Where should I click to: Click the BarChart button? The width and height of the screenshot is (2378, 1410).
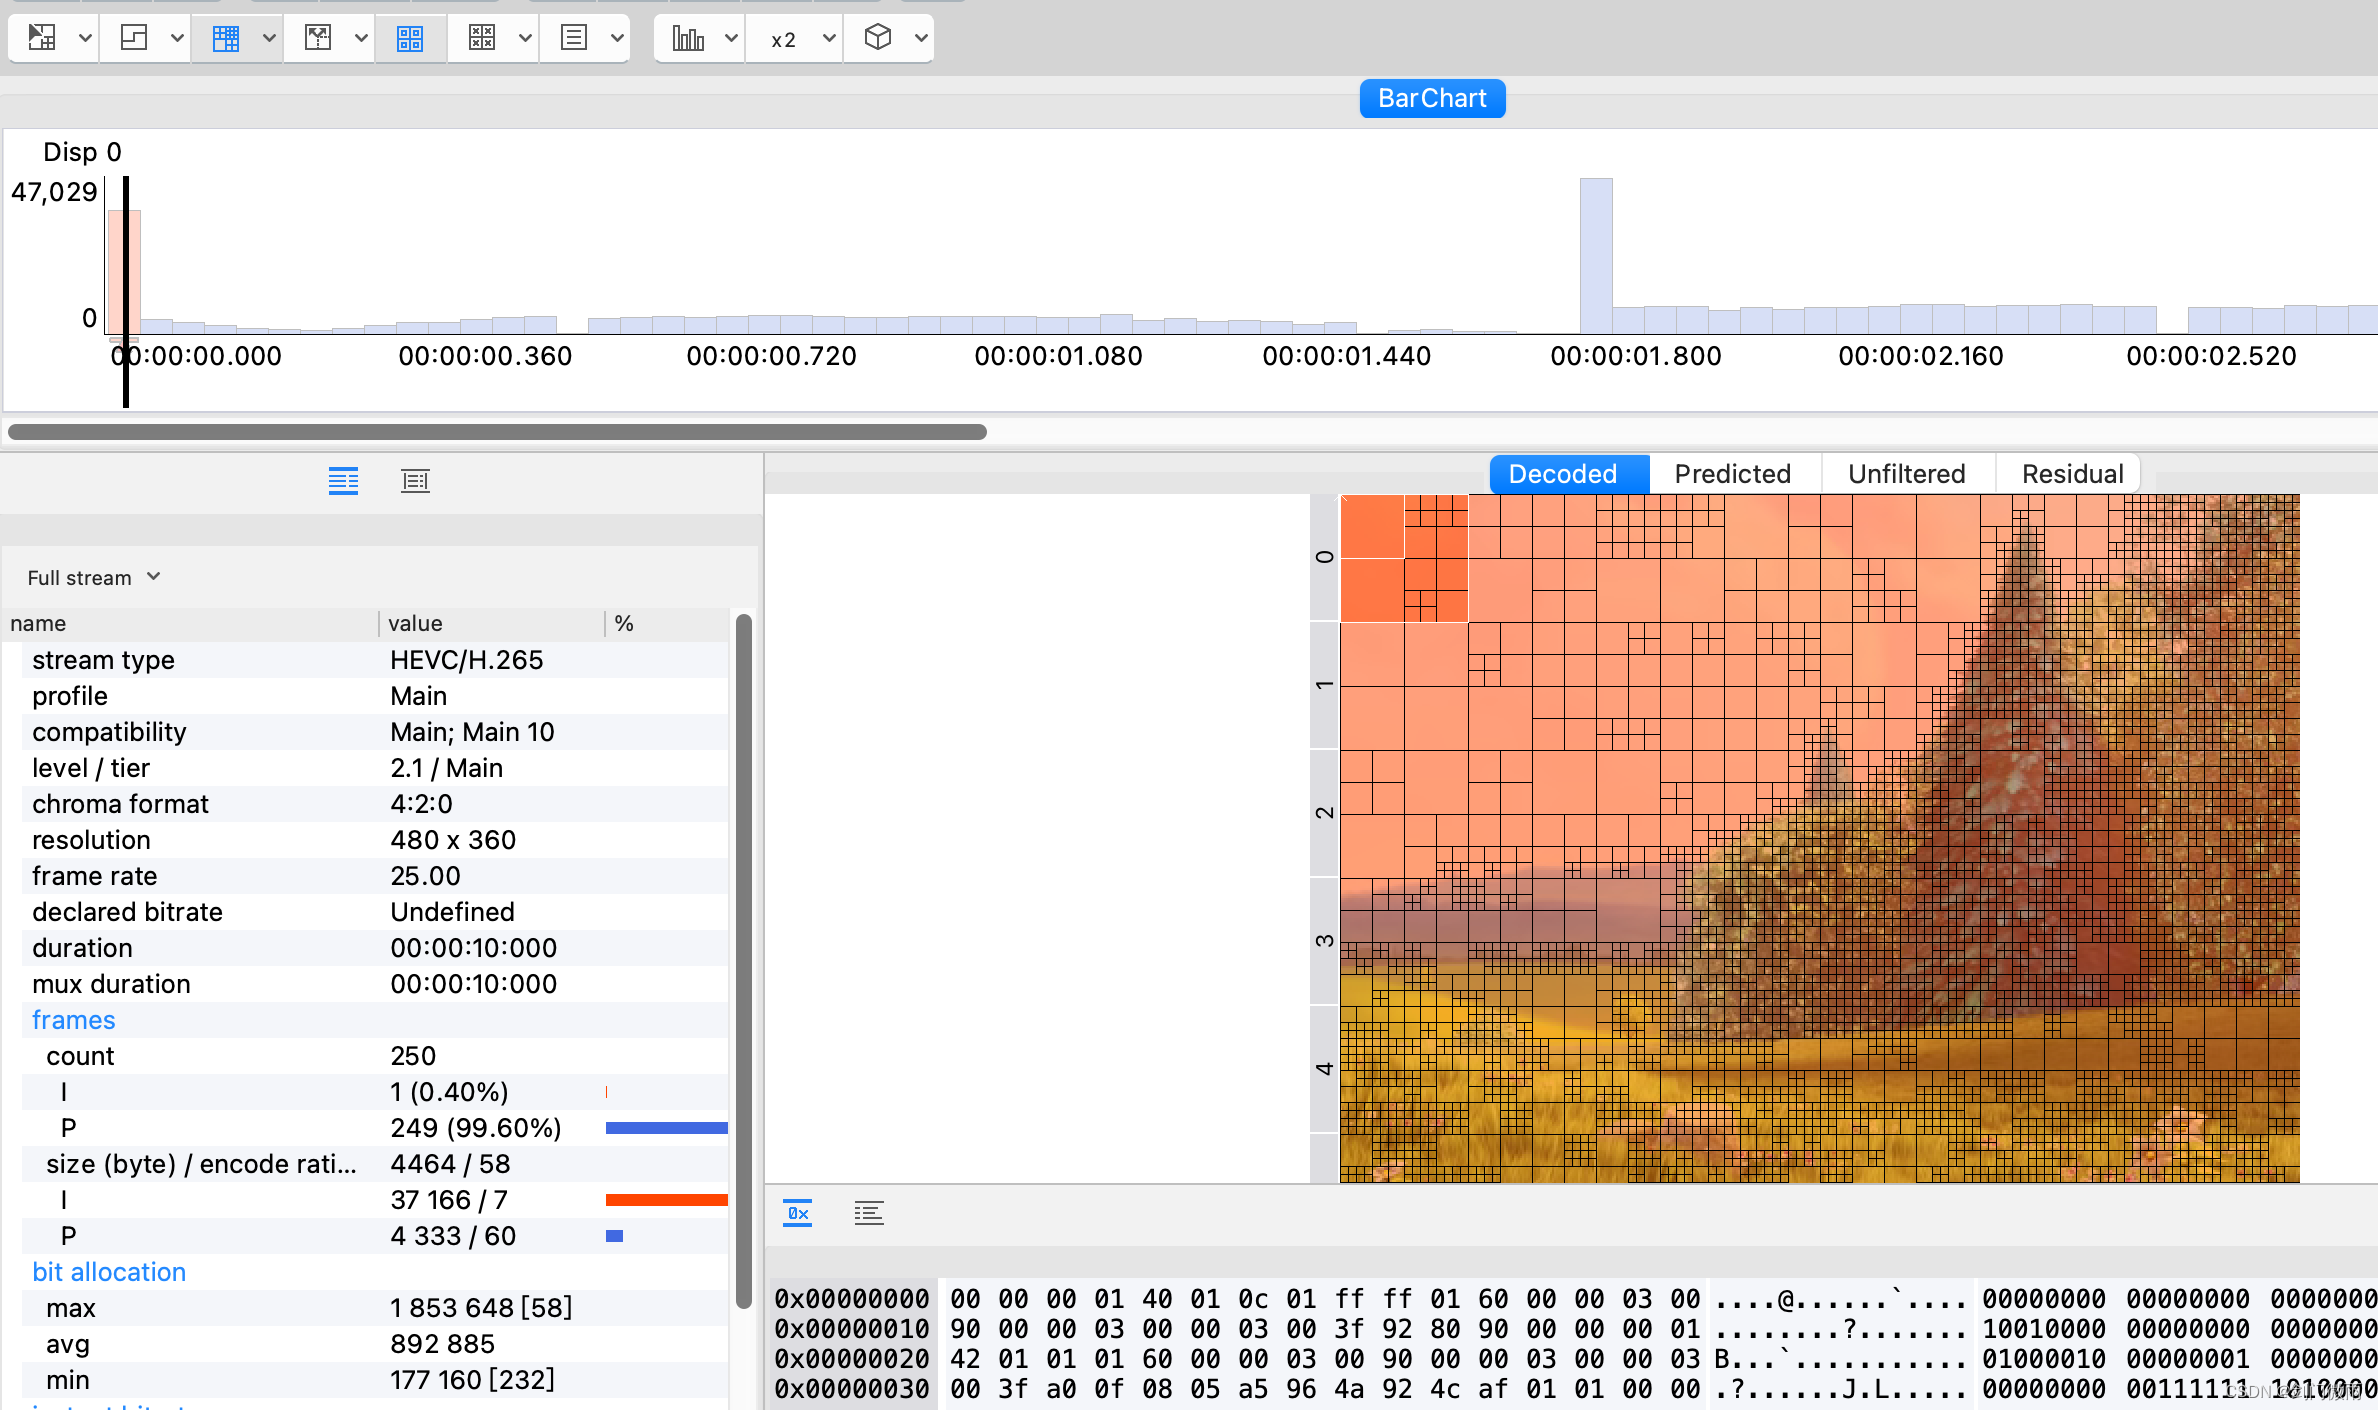pyautogui.click(x=1432, y=98)
